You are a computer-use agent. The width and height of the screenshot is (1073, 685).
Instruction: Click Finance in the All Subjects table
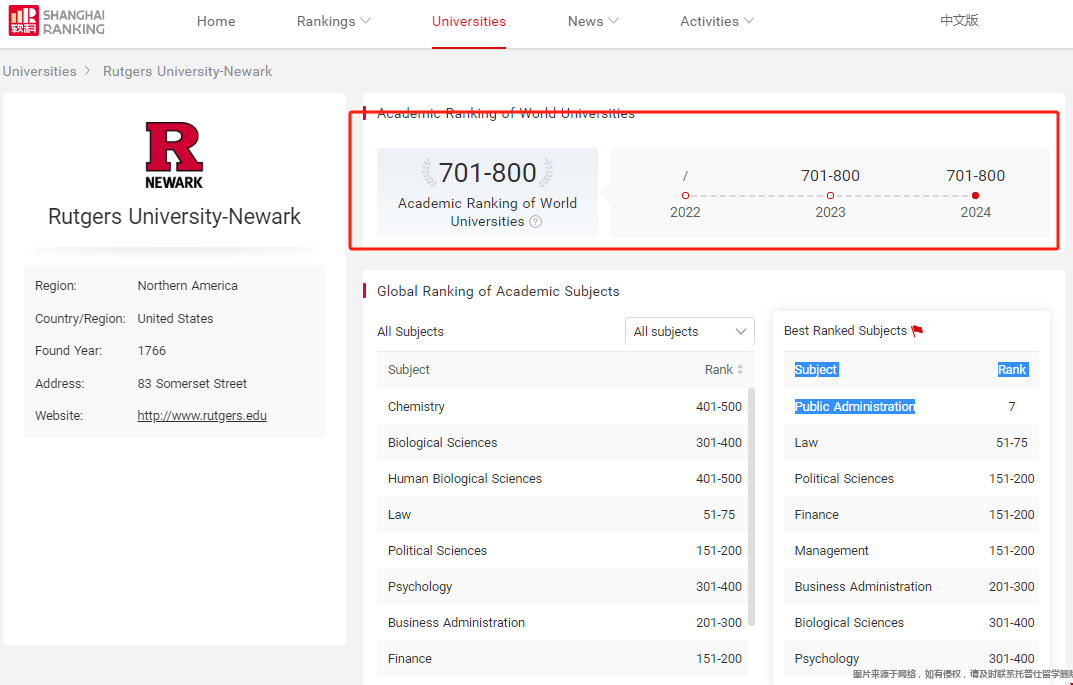pyautogui.click(x=563, y=658)
